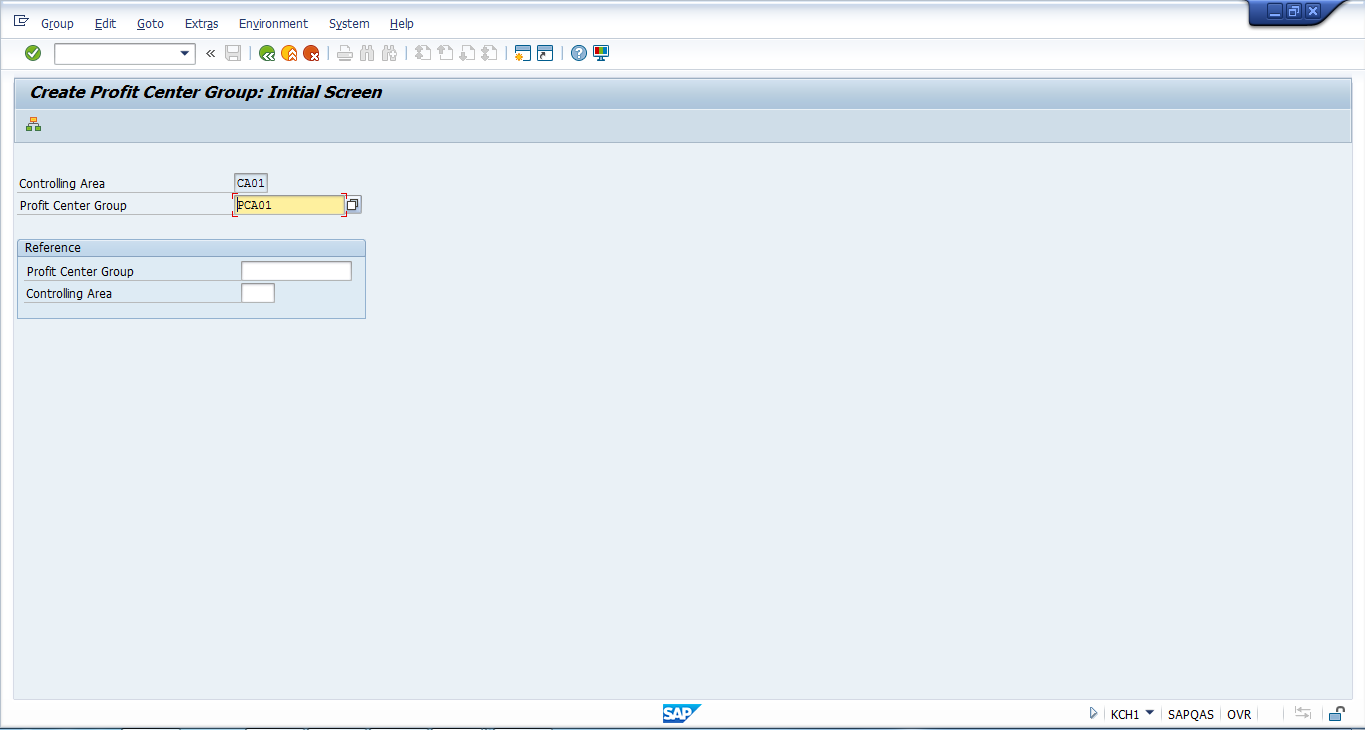Click the First Page icon
This screenshot has height=730, width=1365.
(423, 53)
